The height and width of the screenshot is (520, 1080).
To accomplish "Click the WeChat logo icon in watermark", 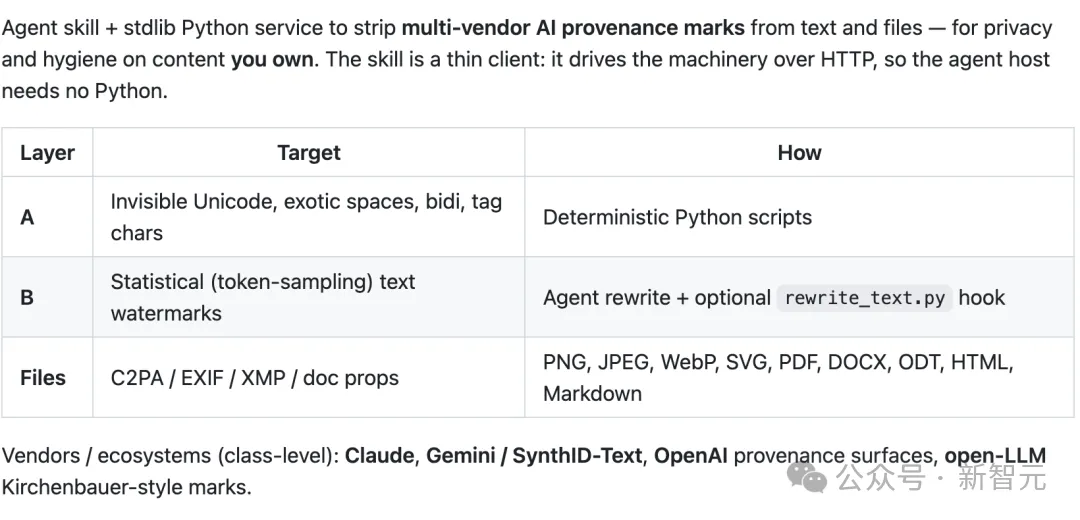I will (x=807, y=477).
